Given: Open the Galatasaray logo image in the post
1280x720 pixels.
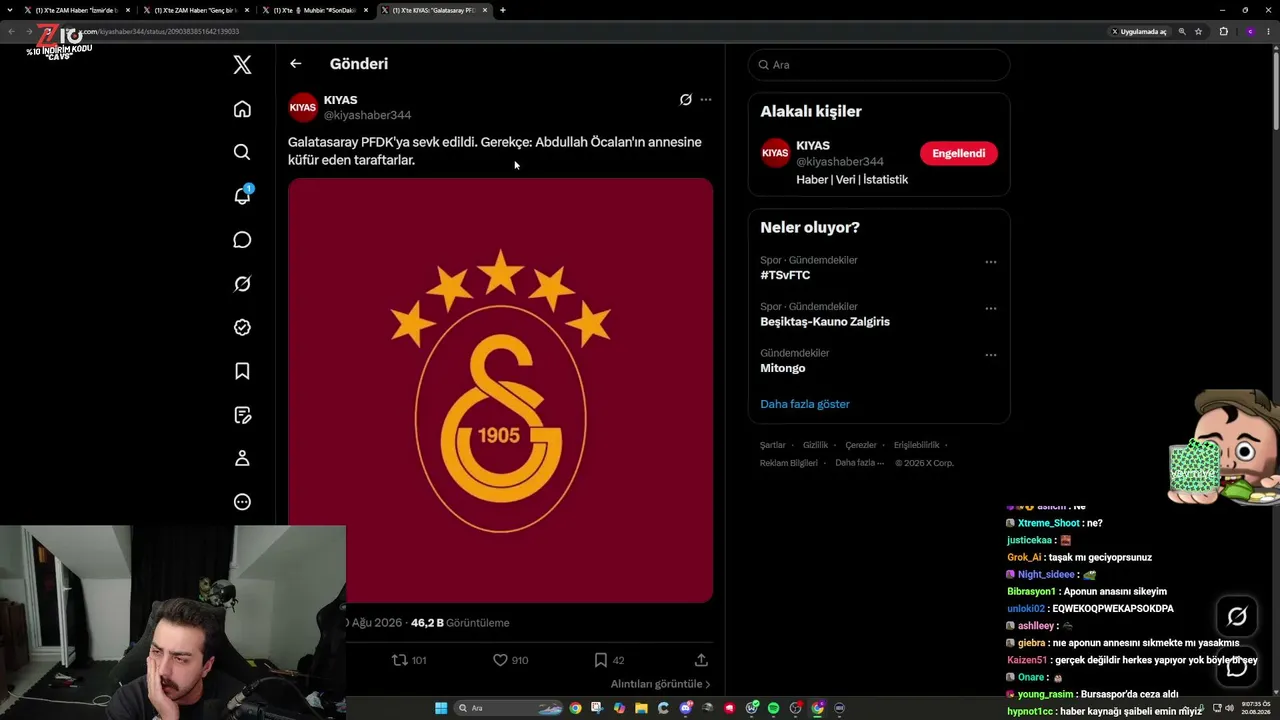Looking at the screenshot, I should [x=500, y=390].
